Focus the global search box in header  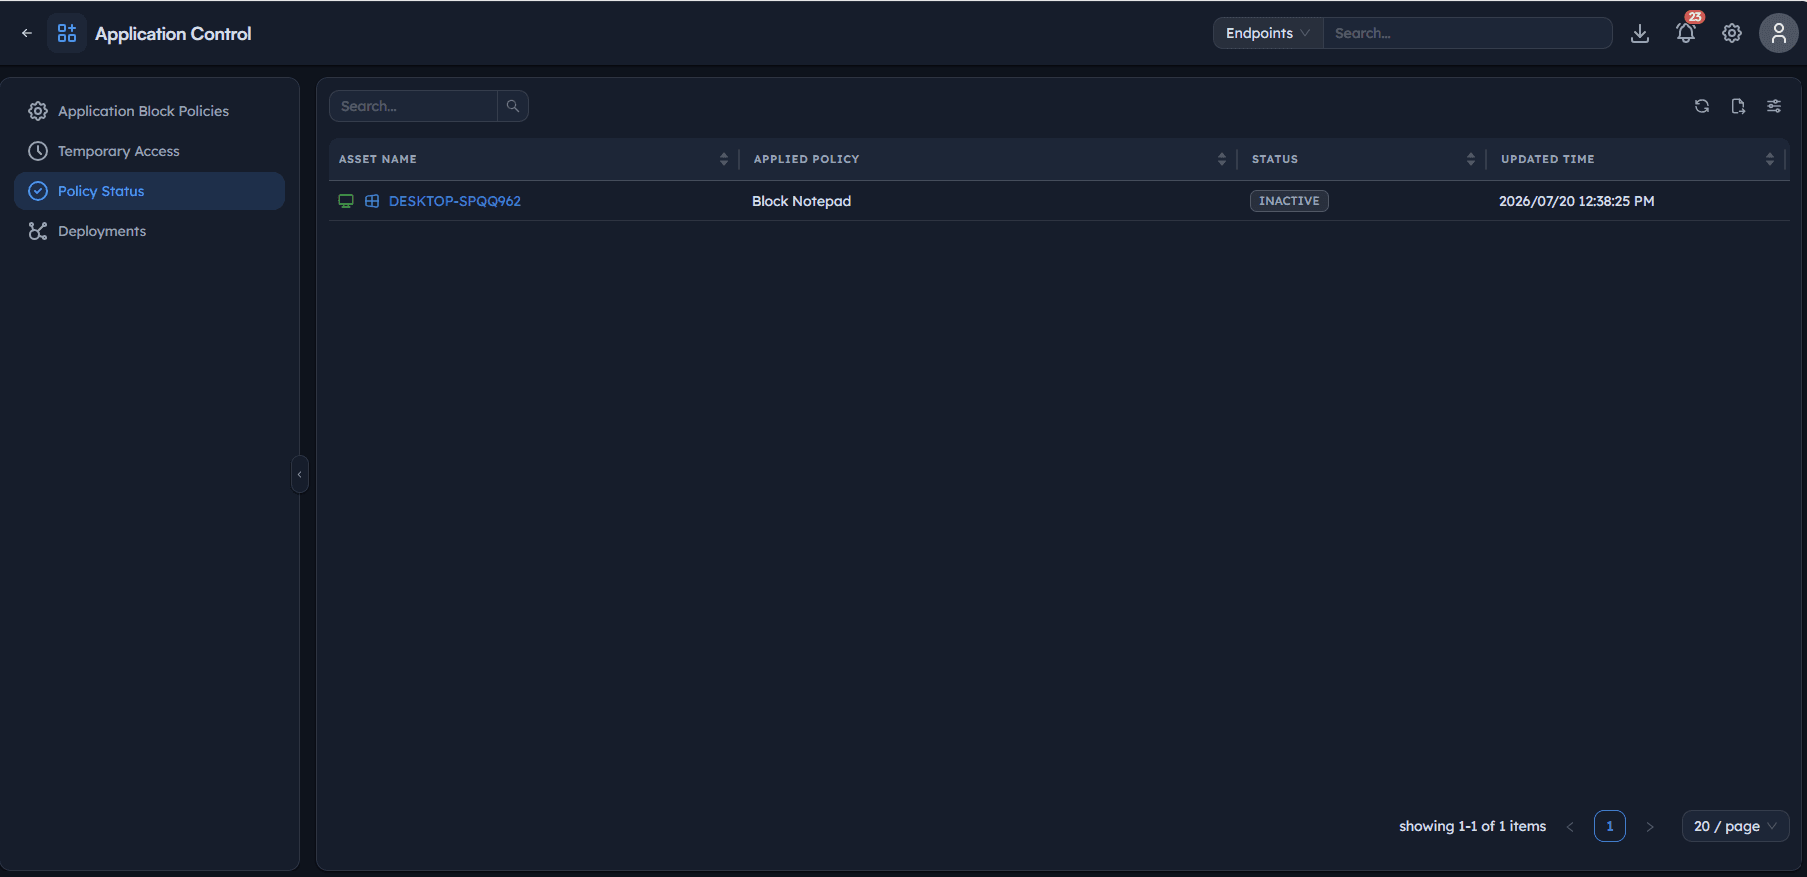pyautogui.click(x=1467, y=33)
